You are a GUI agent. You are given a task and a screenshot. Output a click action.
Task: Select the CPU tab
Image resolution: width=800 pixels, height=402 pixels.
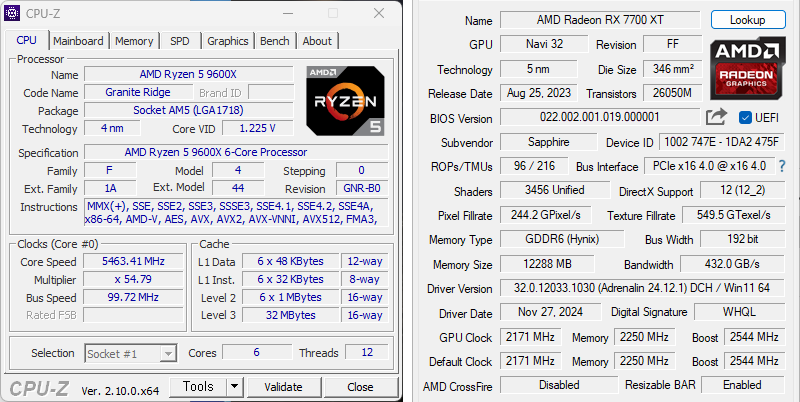(27, 40)
